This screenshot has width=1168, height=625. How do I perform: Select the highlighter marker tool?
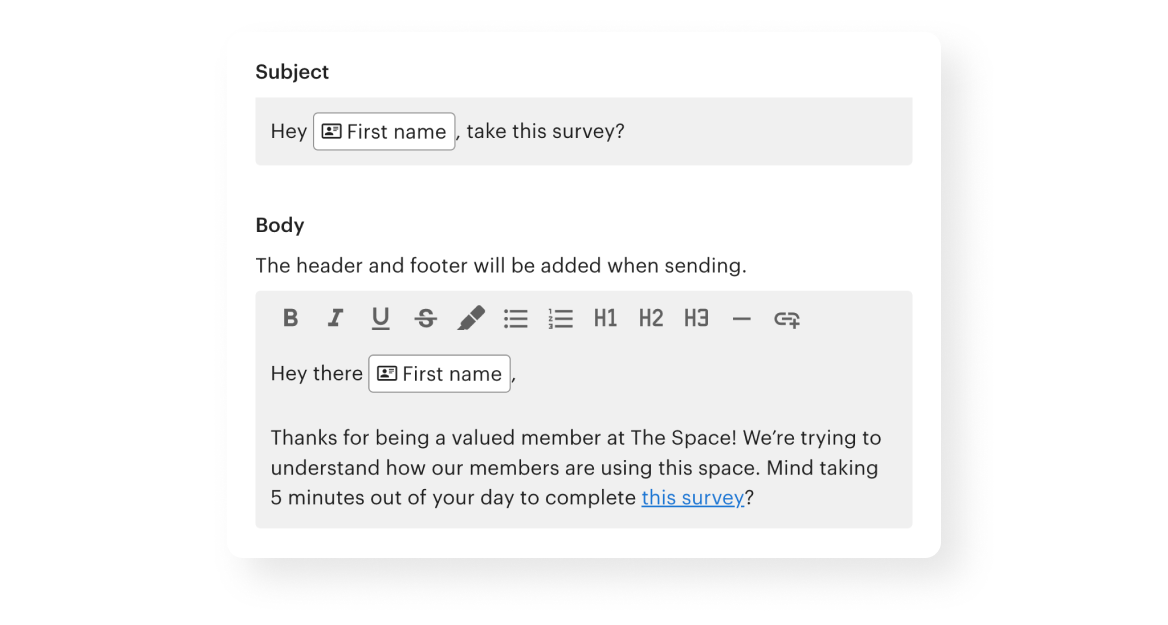[471, 318]
